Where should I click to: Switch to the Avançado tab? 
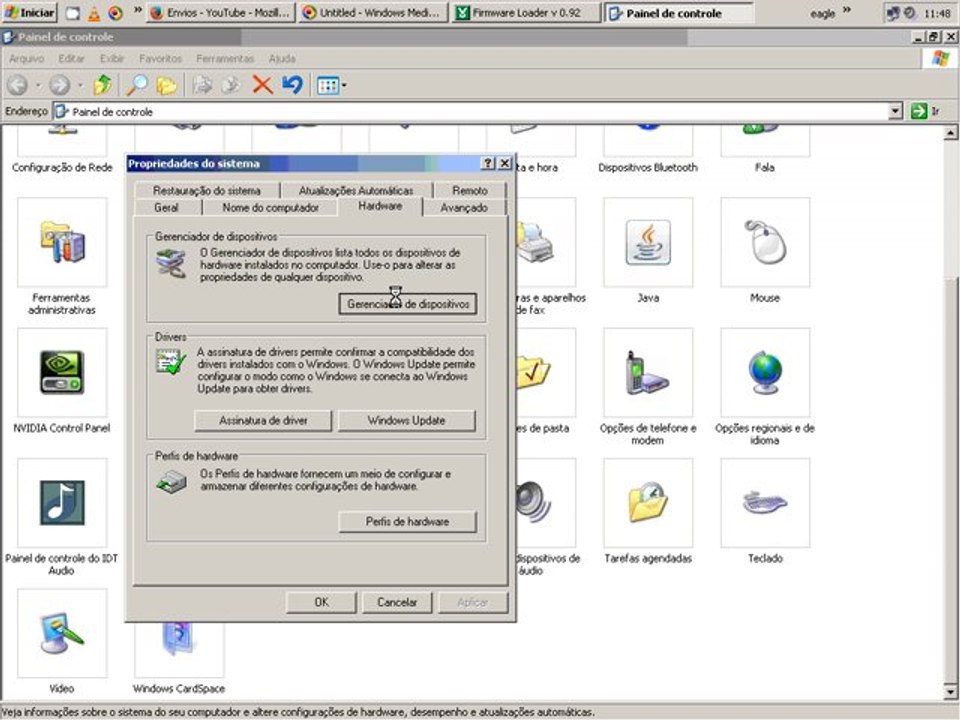point(464,208)
